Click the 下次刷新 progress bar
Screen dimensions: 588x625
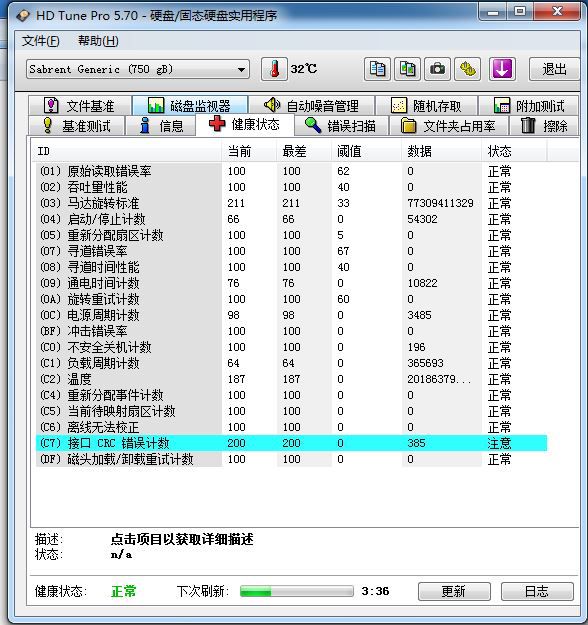(297, 591)
